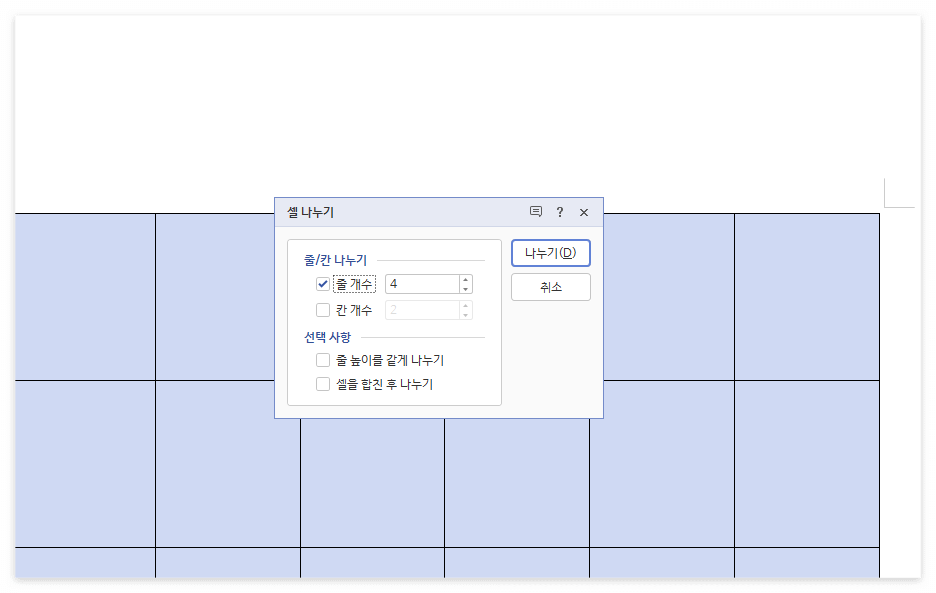Viewport: 936px width, 593px height.
Task: Enable the 칸 개수 checkbox
Action: tap(323, 310)
